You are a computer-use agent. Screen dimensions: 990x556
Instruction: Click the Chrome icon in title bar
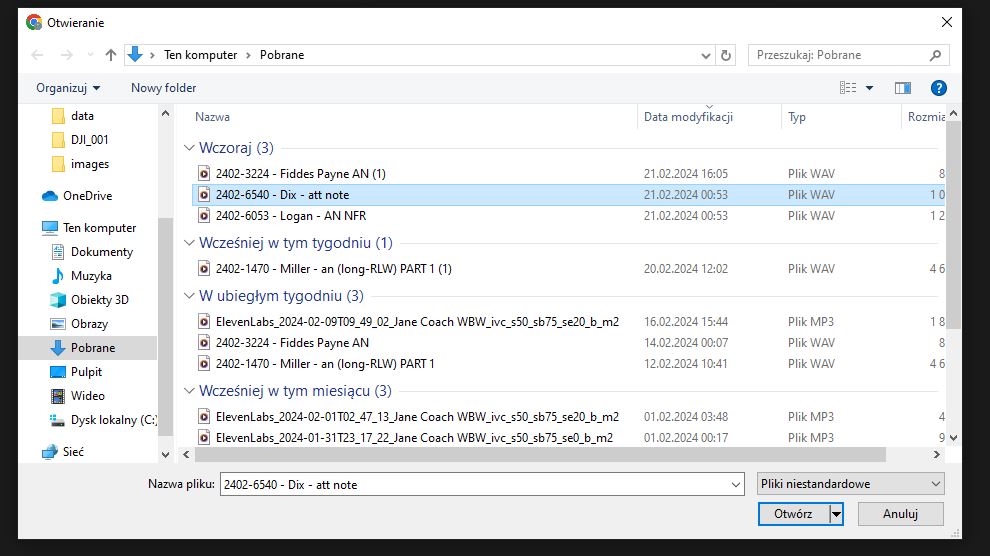pyautogui.click(x=34, y=23)
